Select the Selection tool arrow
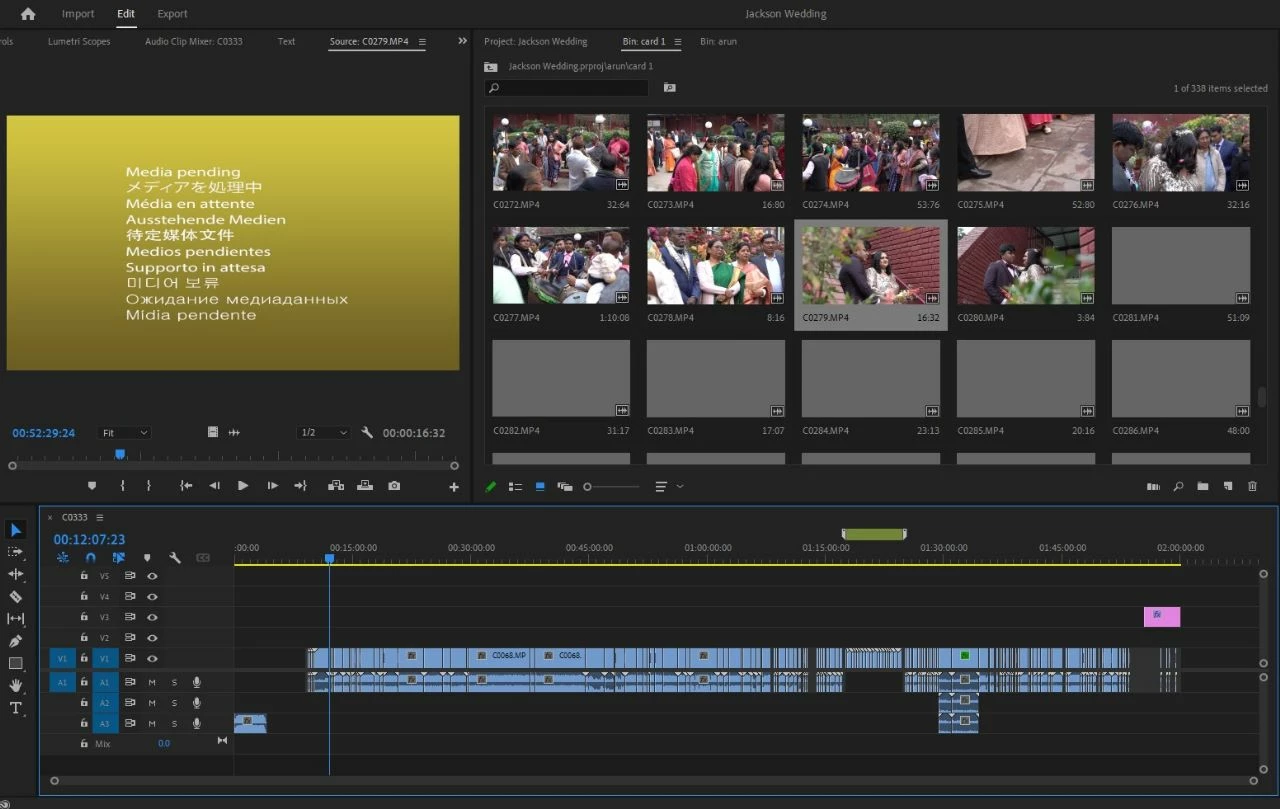1280x809 pixels. click(16, 529)
